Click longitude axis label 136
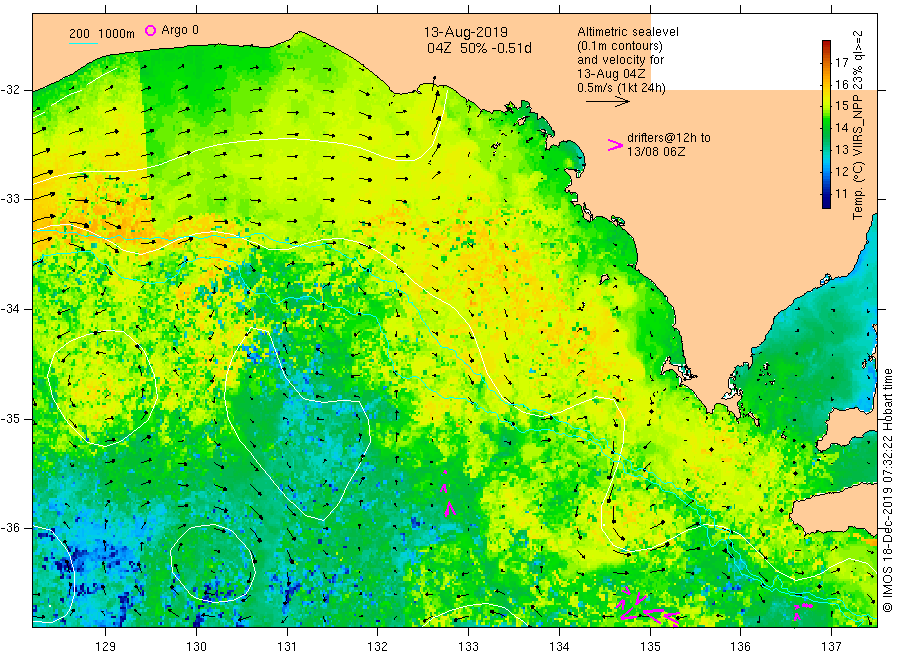This screenshot has width=900, height=660. click(740, 646)
